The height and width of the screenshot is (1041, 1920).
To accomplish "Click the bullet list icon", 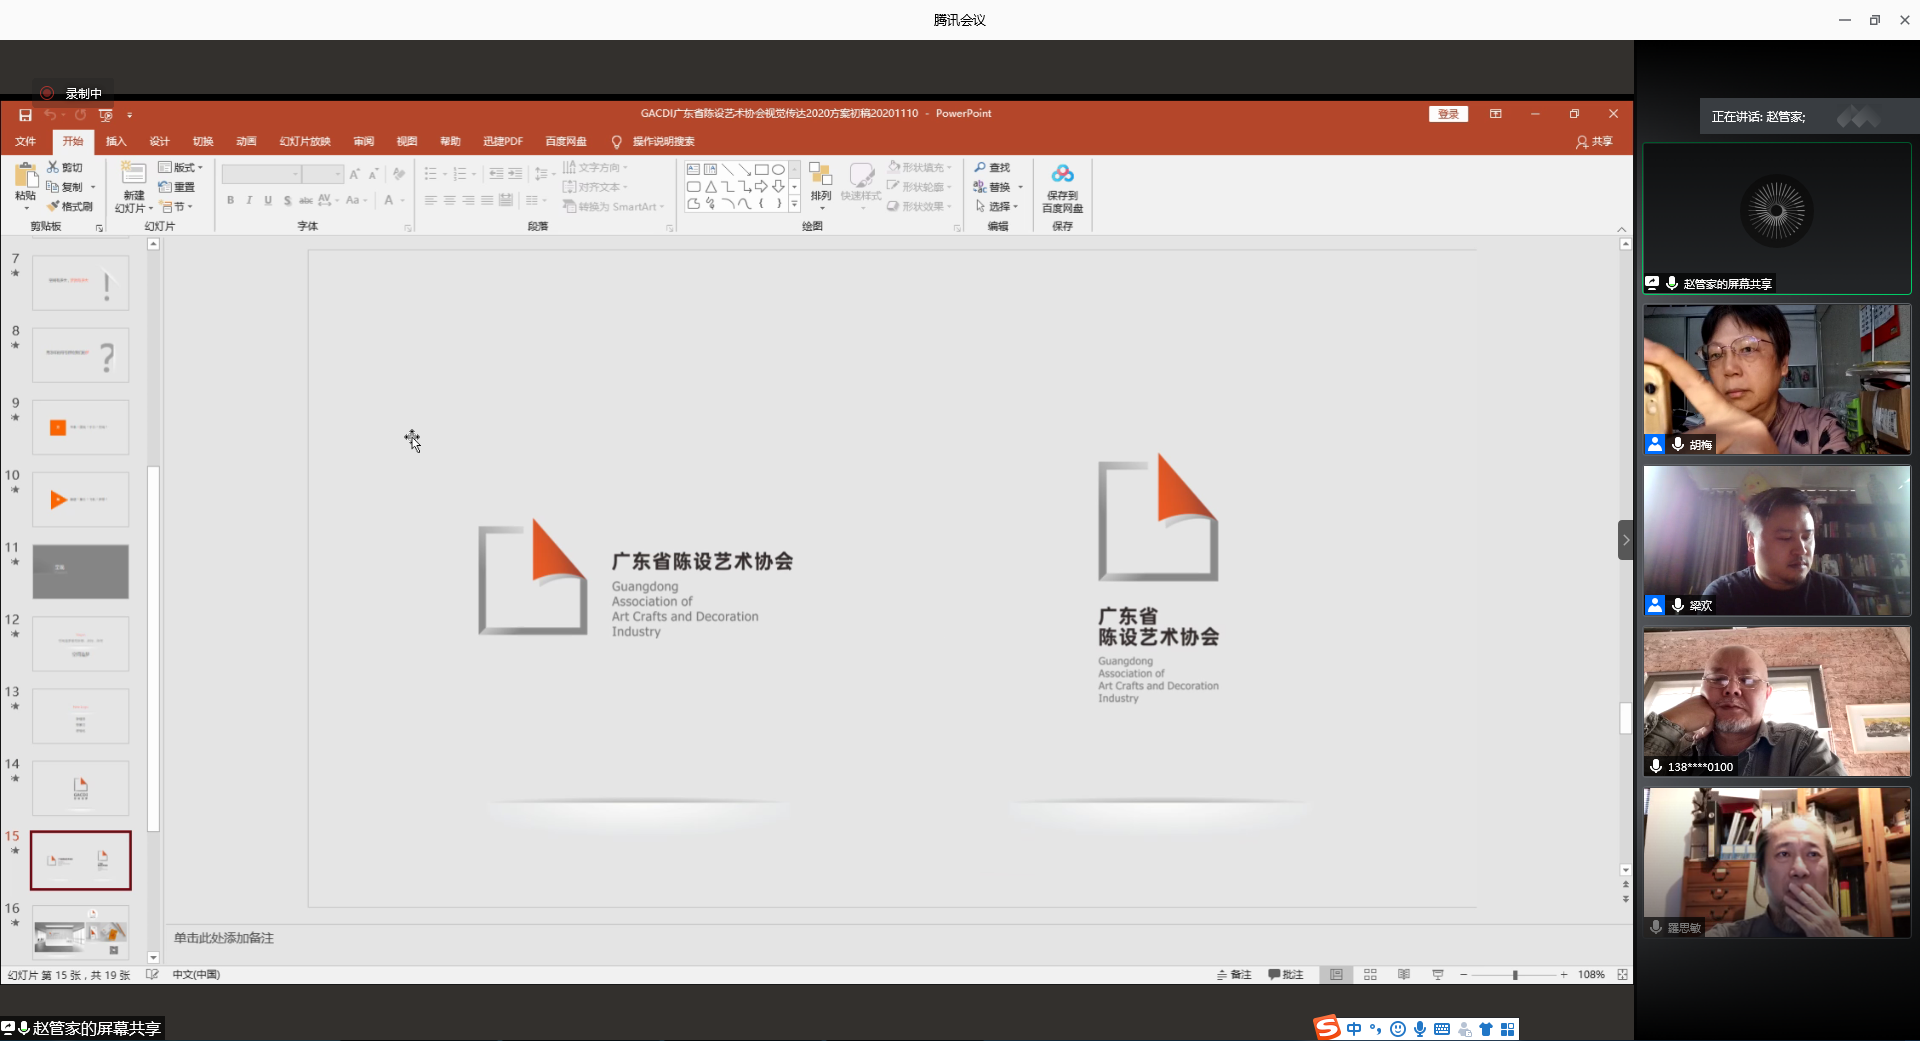I will pos(430,174).
